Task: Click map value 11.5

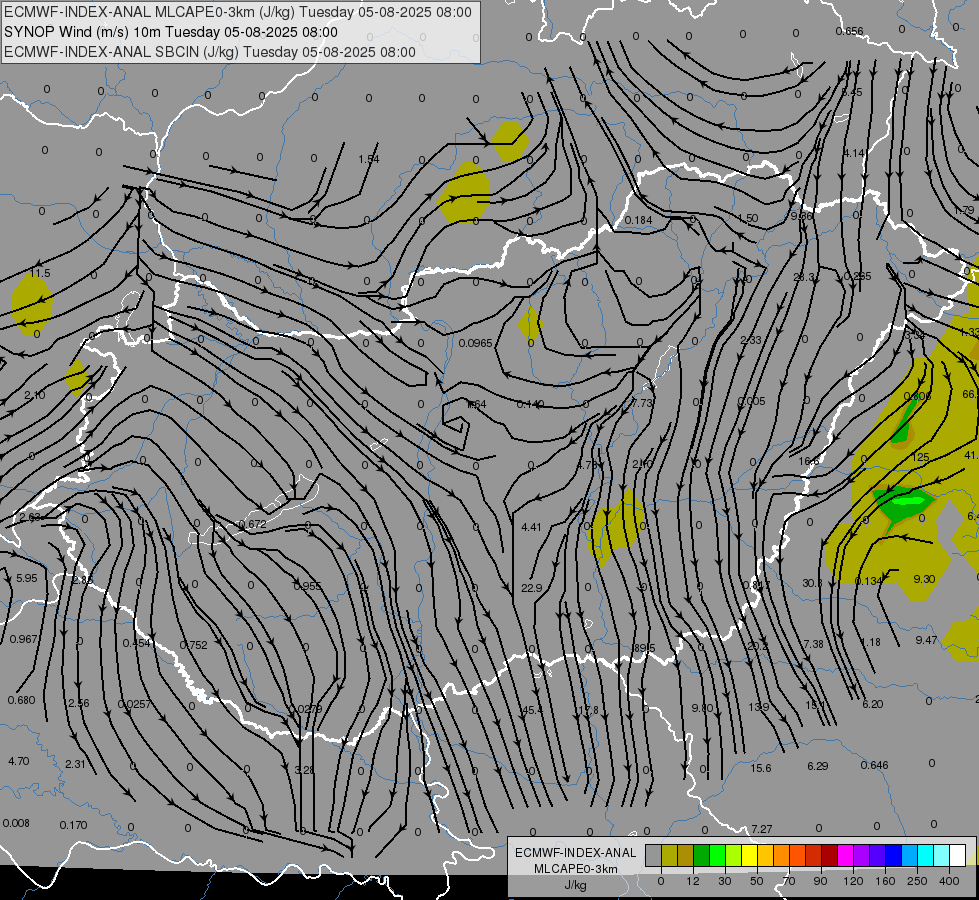Action: tap(40, 273)
